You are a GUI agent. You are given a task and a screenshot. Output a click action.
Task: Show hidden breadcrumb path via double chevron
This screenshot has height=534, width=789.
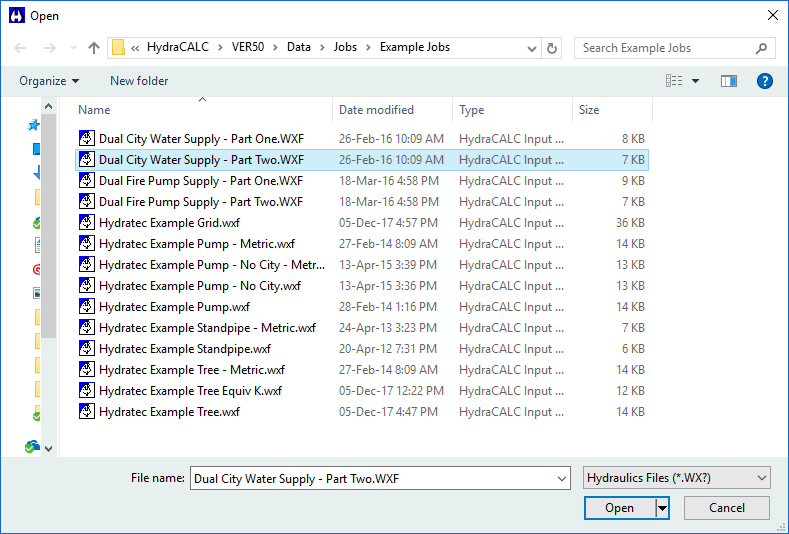point(135,48)
